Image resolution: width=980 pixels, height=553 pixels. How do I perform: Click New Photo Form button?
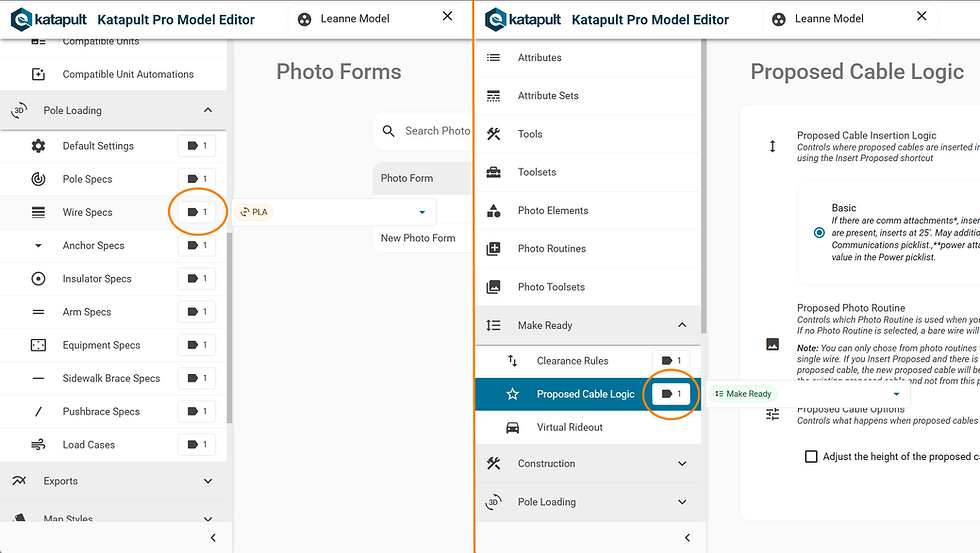[x=418, y=238]
